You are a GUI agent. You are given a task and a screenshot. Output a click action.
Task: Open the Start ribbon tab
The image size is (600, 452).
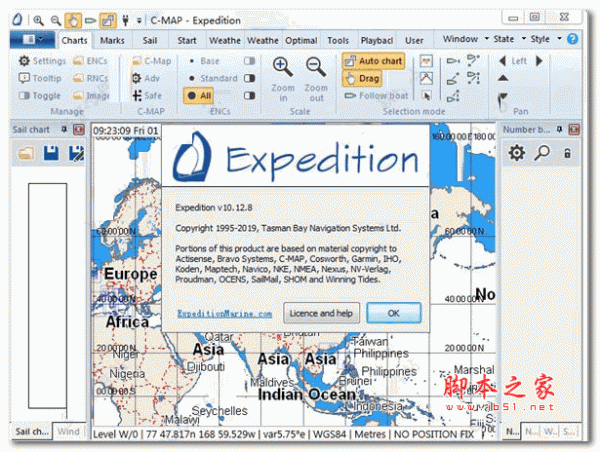187,41
